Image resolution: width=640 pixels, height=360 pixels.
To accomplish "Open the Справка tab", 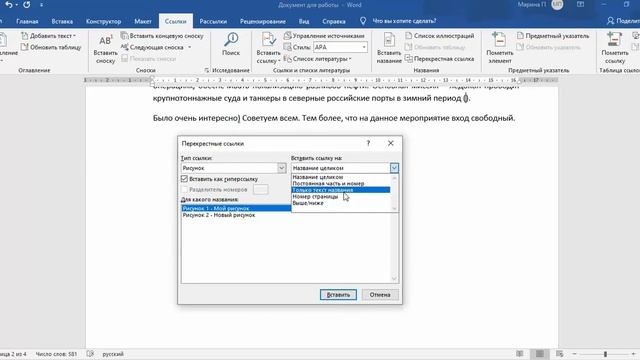I will [x=333, y=21].
